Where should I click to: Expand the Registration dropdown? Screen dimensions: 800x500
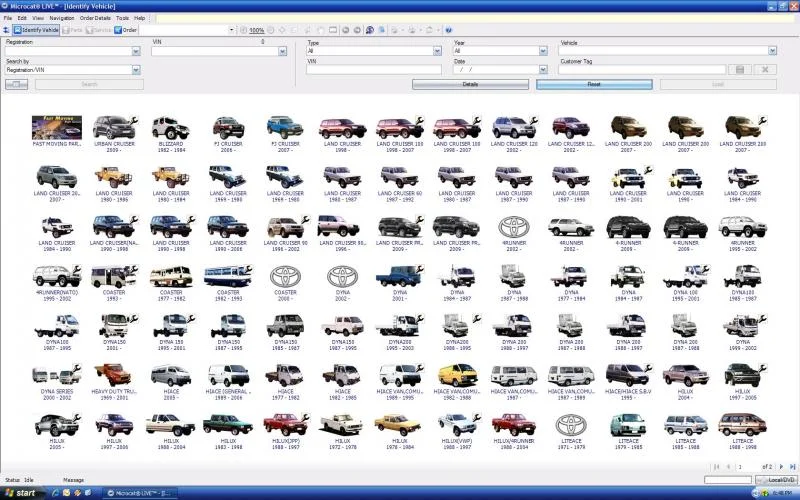tap(136, 52)
